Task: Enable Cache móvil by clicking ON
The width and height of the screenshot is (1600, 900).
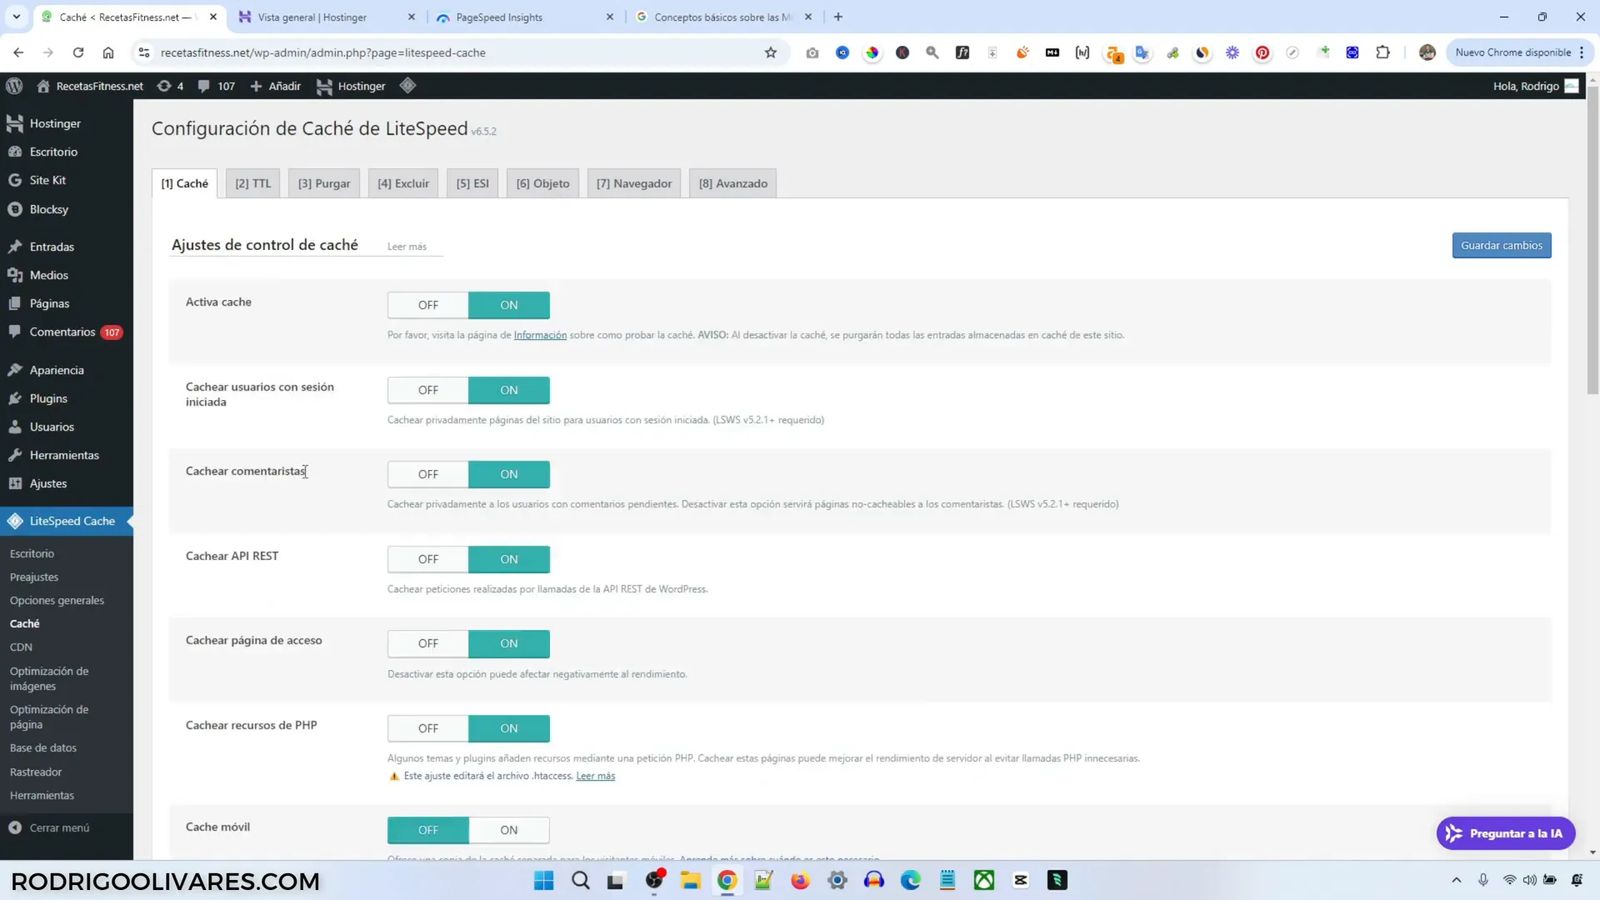Action: (509, 830)
